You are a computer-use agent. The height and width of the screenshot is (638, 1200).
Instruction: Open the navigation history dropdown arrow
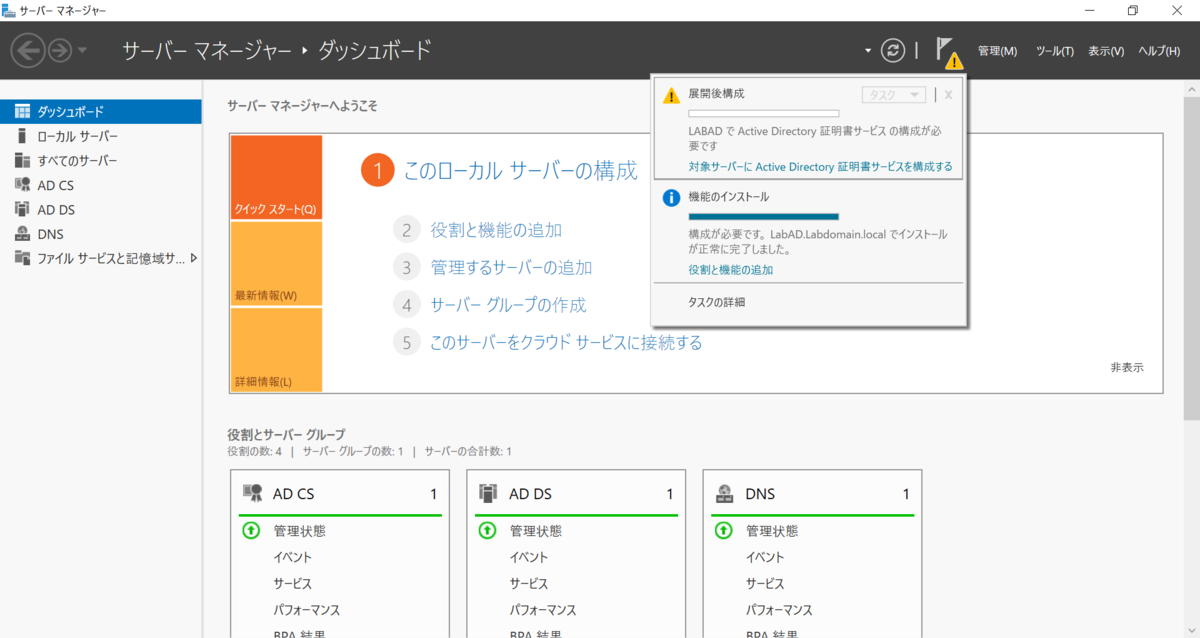(x=83, y=50)
